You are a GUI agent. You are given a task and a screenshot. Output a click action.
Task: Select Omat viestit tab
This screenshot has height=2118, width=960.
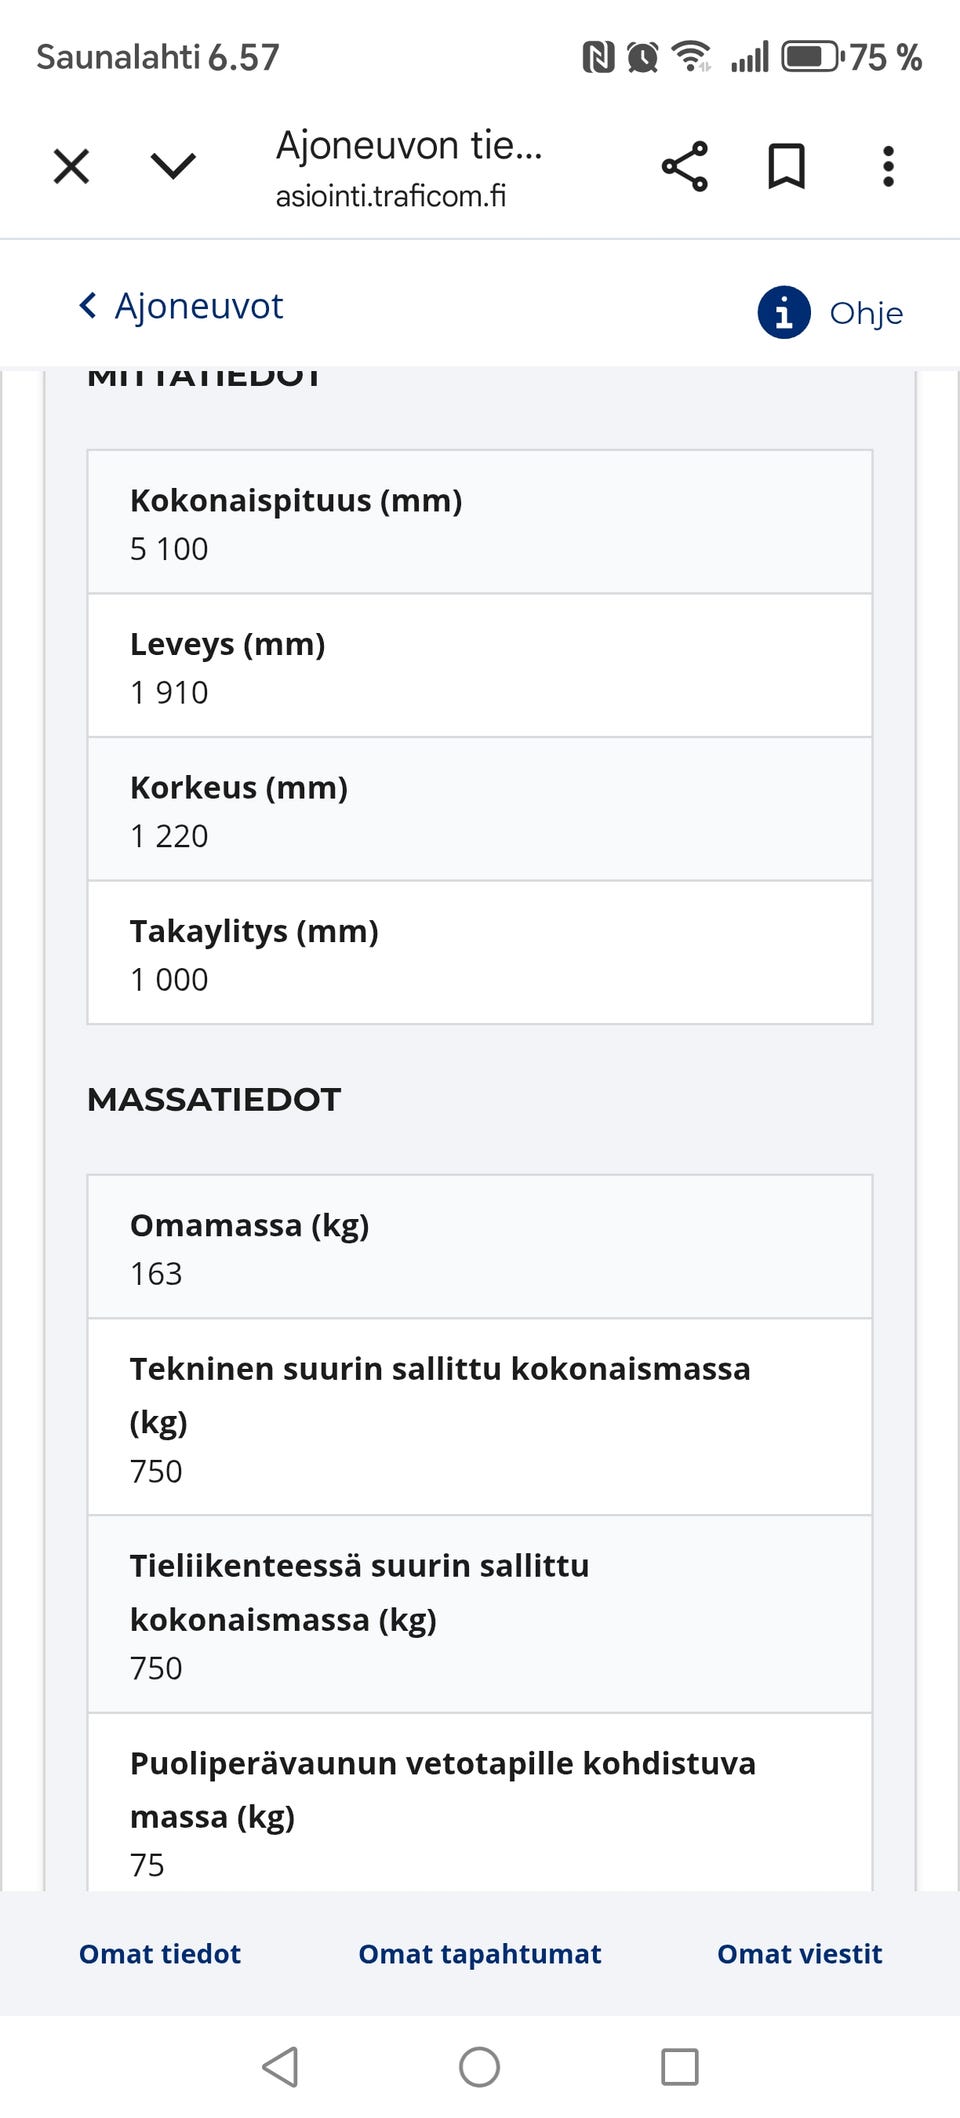pyautogui.click(x=800, y=1953)
